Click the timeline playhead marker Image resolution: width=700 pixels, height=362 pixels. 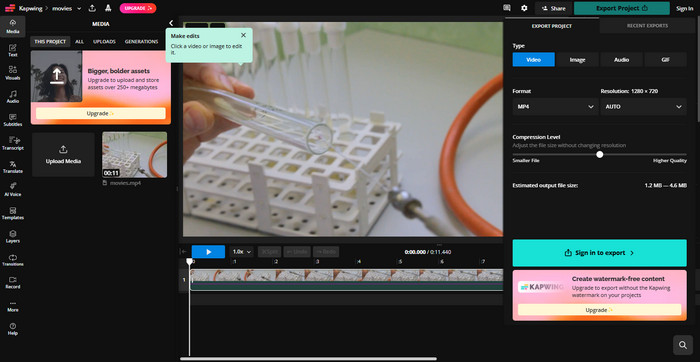point(189,262)
